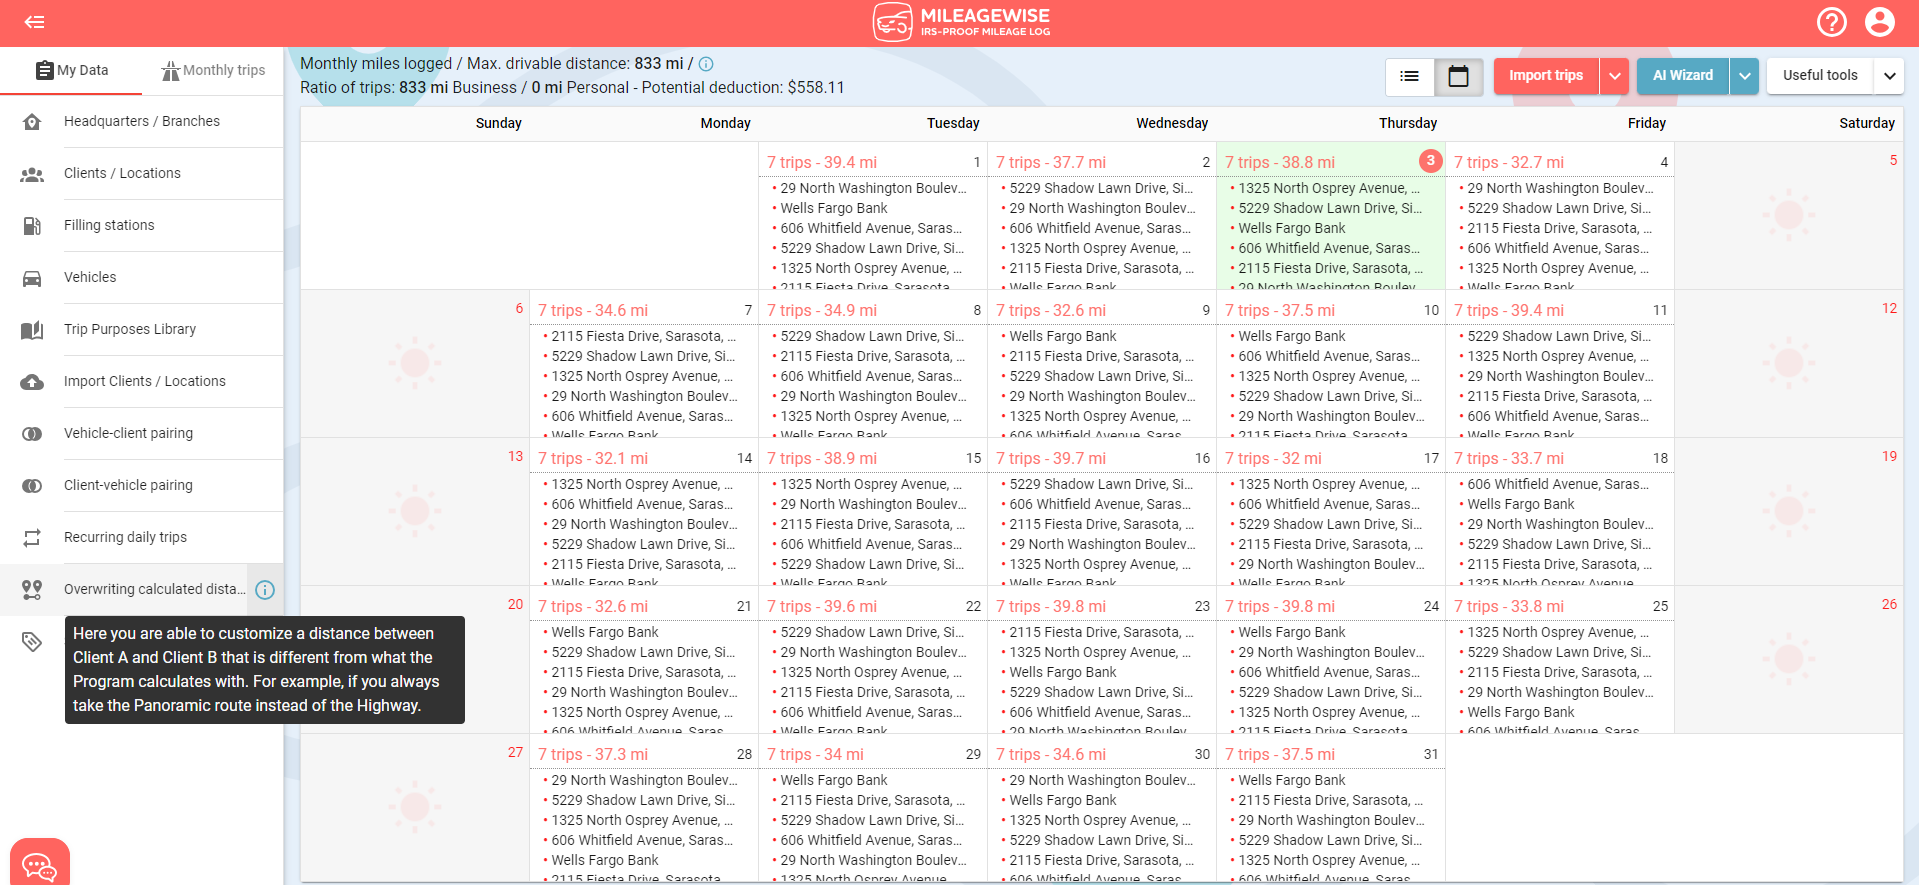1919x885 pixels.
Task: Expand the Import trips dropdown arrow
Action: [1615, 76]
